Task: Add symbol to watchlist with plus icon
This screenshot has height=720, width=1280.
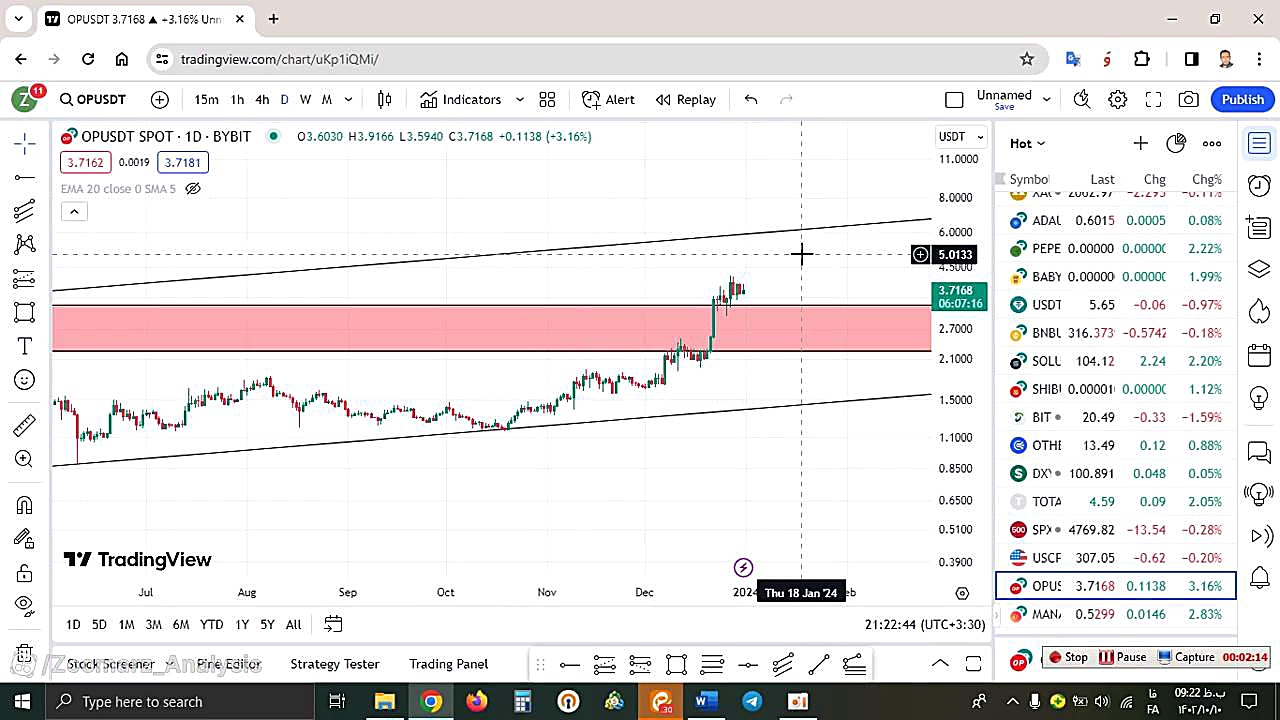Action: click(1140, 143)
